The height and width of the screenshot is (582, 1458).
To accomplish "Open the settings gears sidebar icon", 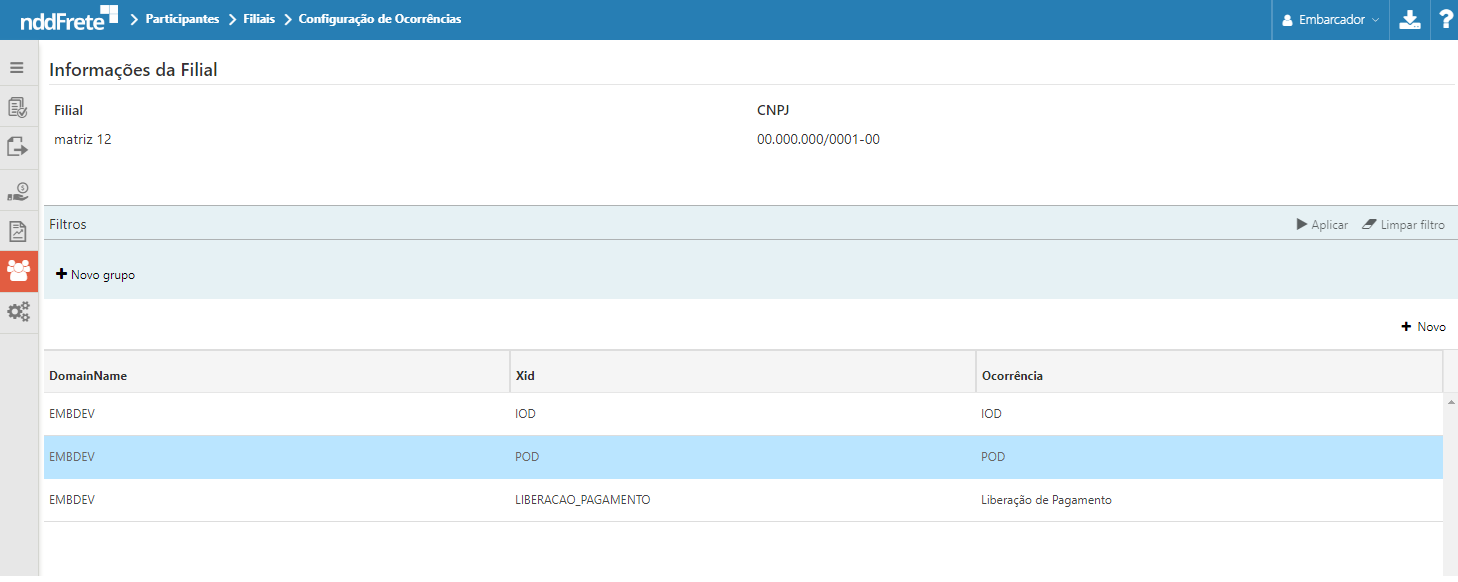I will (18, 312).
